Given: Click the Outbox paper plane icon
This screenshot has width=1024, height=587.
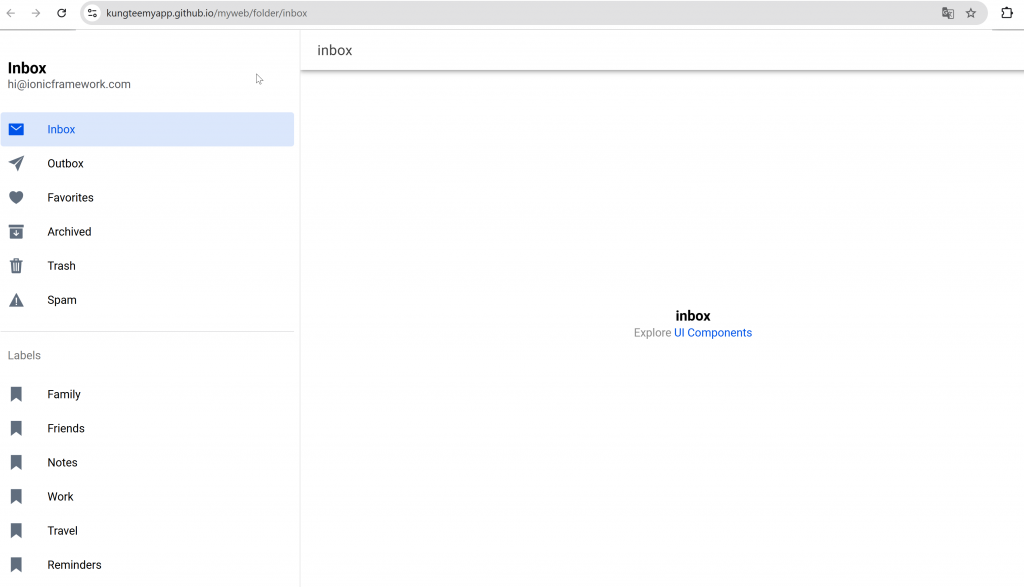Looking at the screenshot, I should pyautogui.click(x=16, y=163).
